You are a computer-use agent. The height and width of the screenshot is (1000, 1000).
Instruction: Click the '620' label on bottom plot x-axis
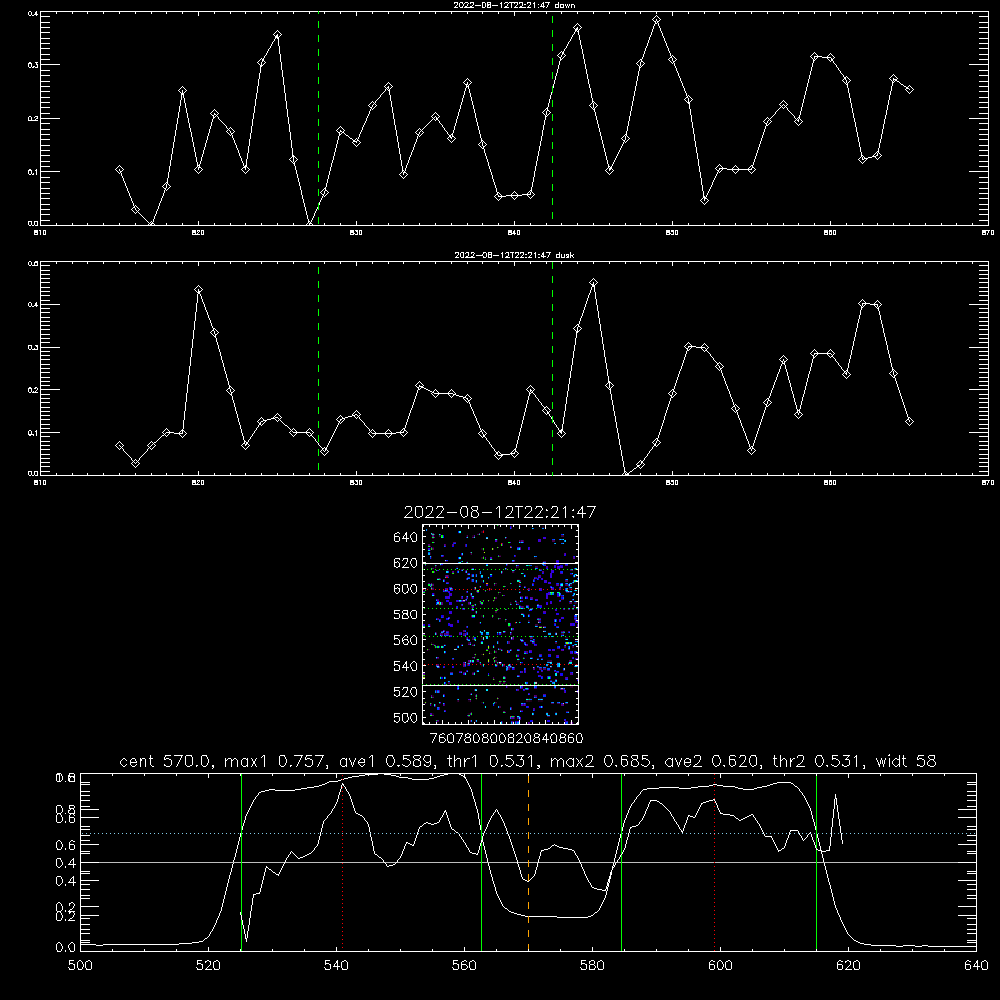pyautogui.click(x=848, y=966)
